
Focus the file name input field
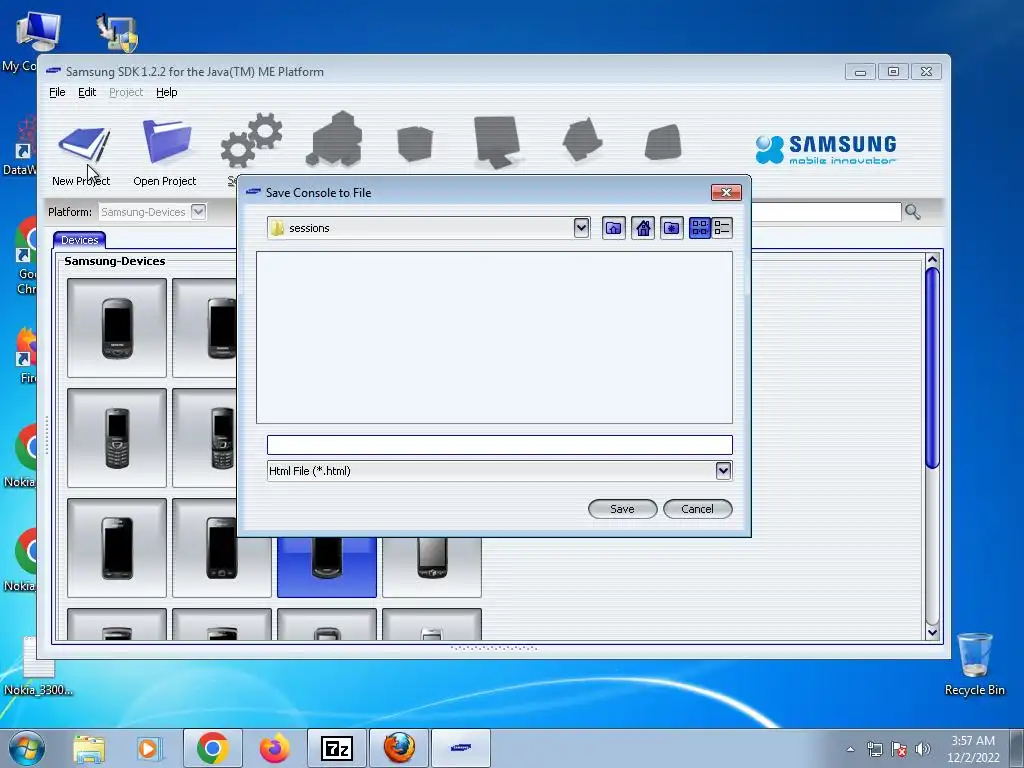[x=500, y=445]
